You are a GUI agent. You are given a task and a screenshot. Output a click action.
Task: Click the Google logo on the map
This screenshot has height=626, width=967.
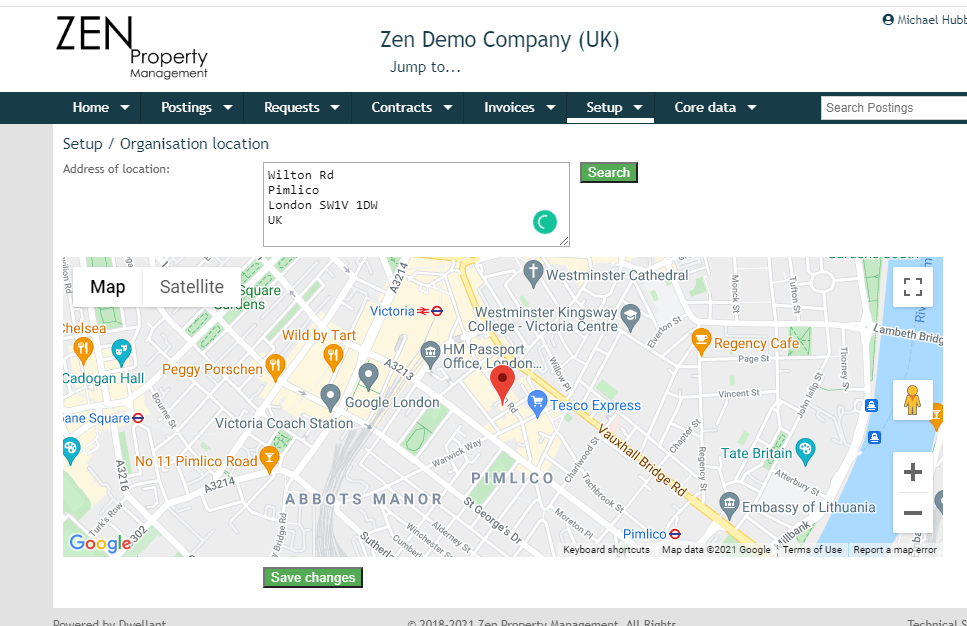coord(97,541)
